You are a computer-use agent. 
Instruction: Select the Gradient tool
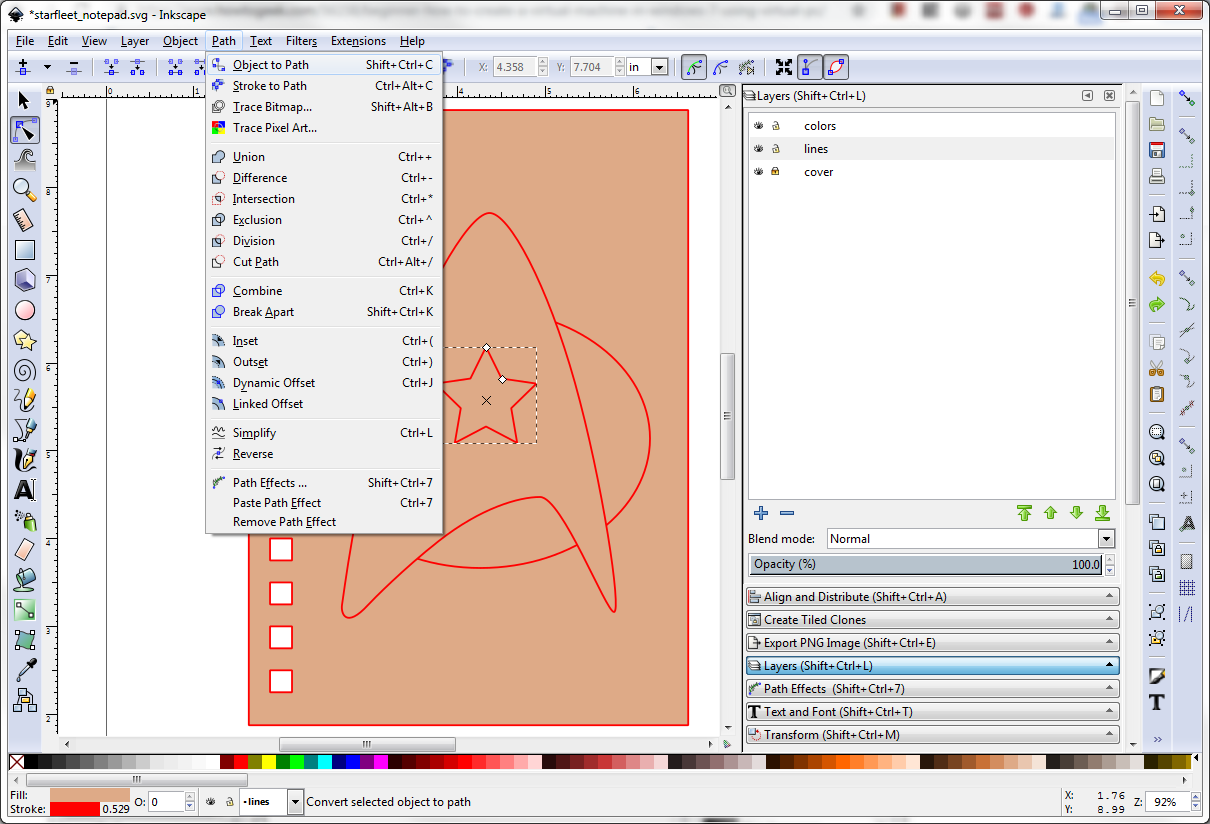(25, 610)
